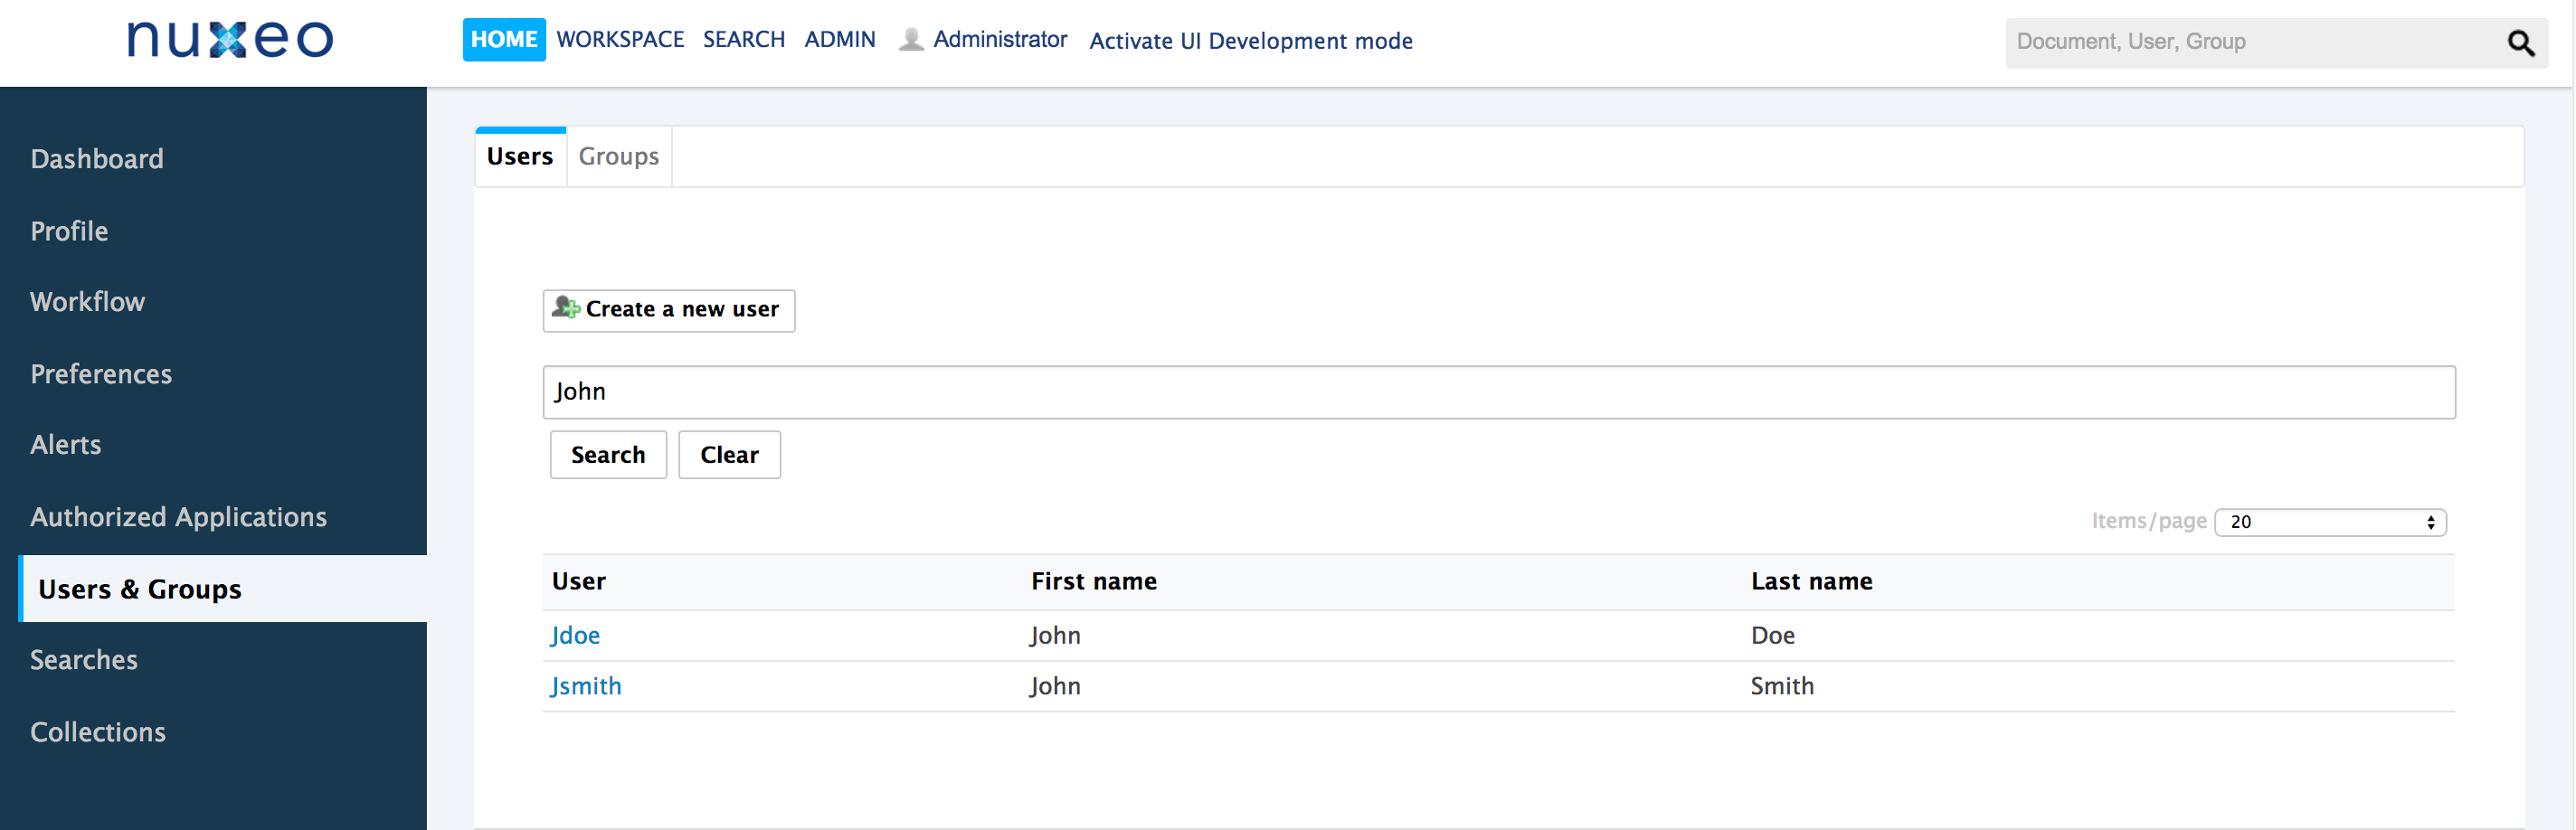Viewport: 2576px width, 830px height.
Task: Open Workflow in sidebar
Action: (x=88, y=302)
